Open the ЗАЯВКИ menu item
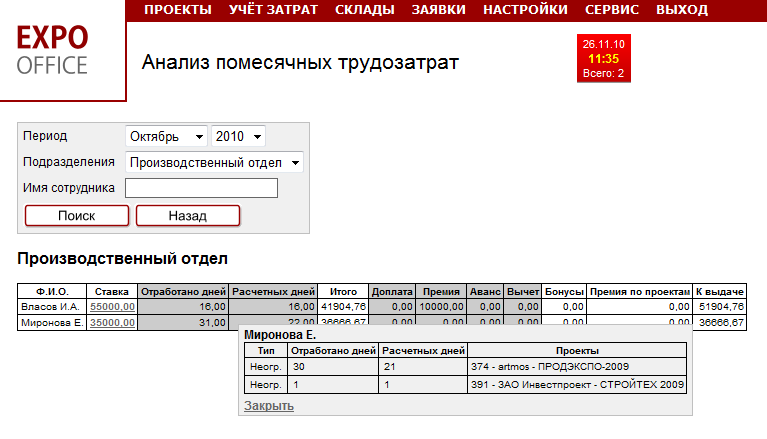The height and width of the screenshot is (439, 767). [x=440, y=10]
